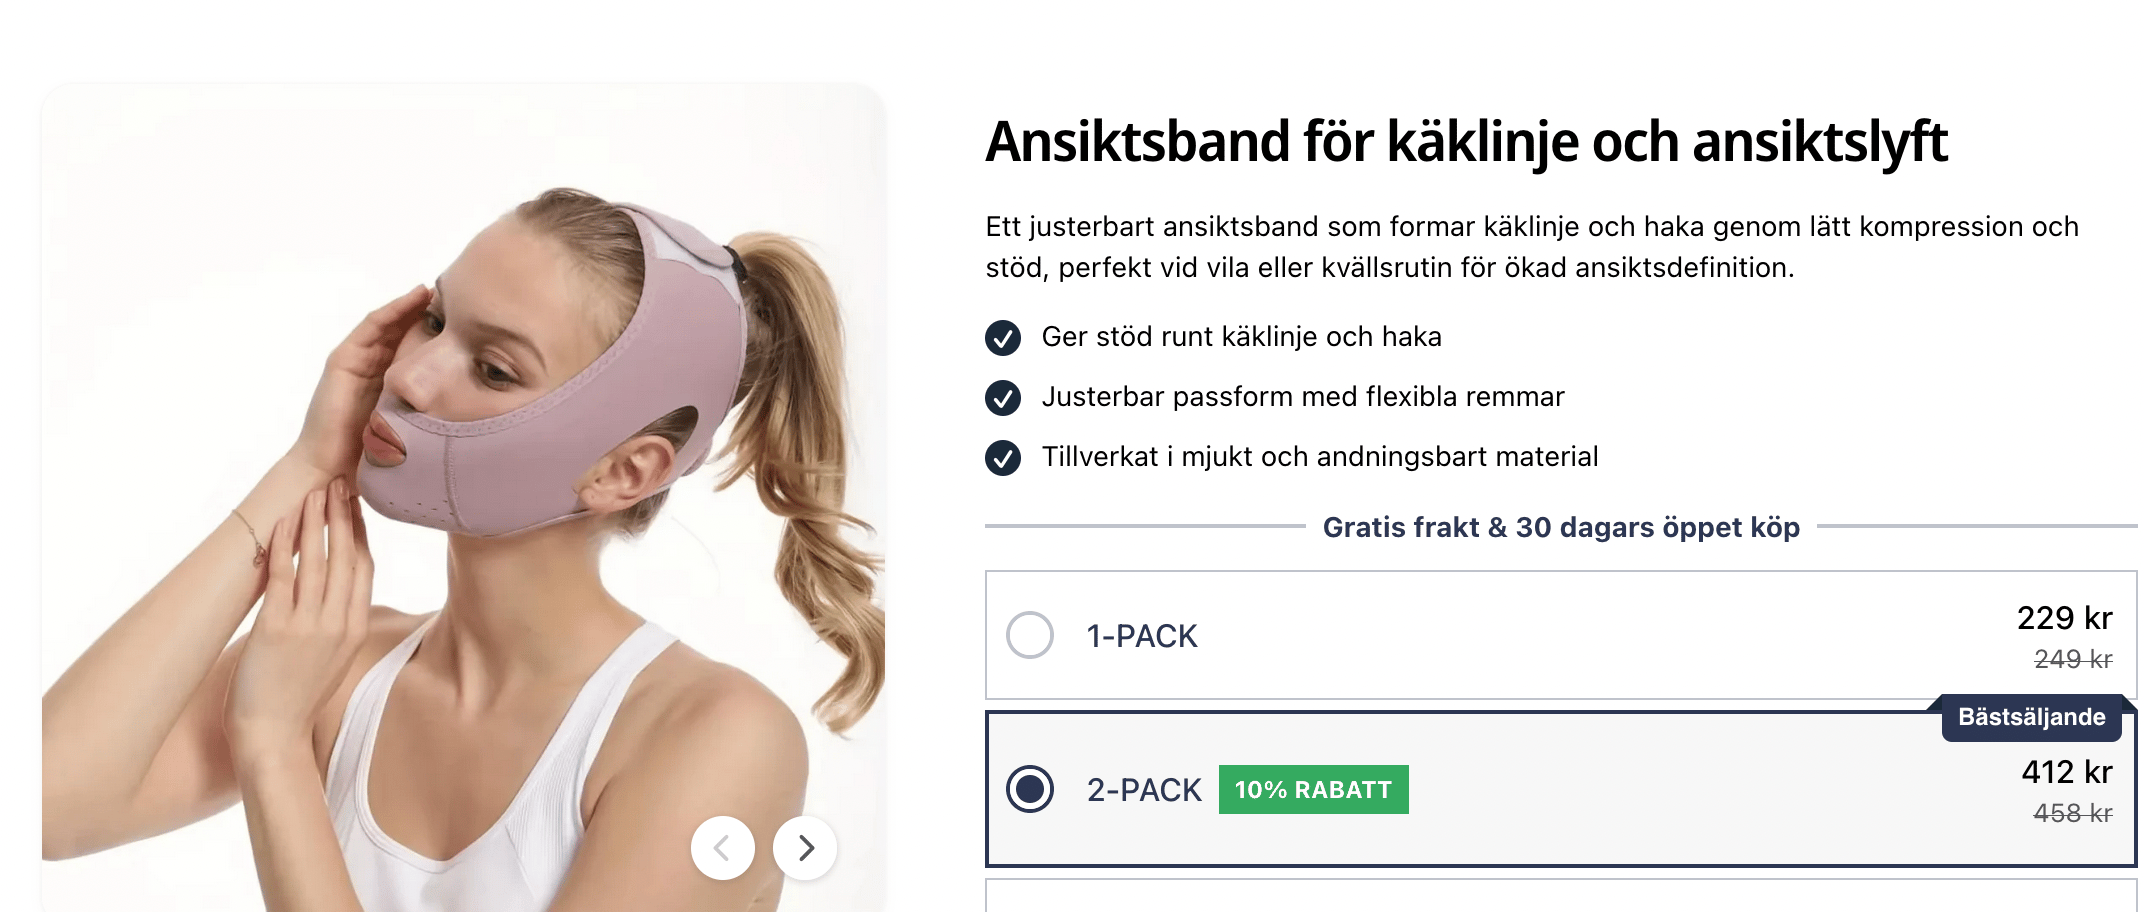Click the checkmark beside mjukt och andningsbart
This screenshot has height=912, width=2144.
(1003, 458)
